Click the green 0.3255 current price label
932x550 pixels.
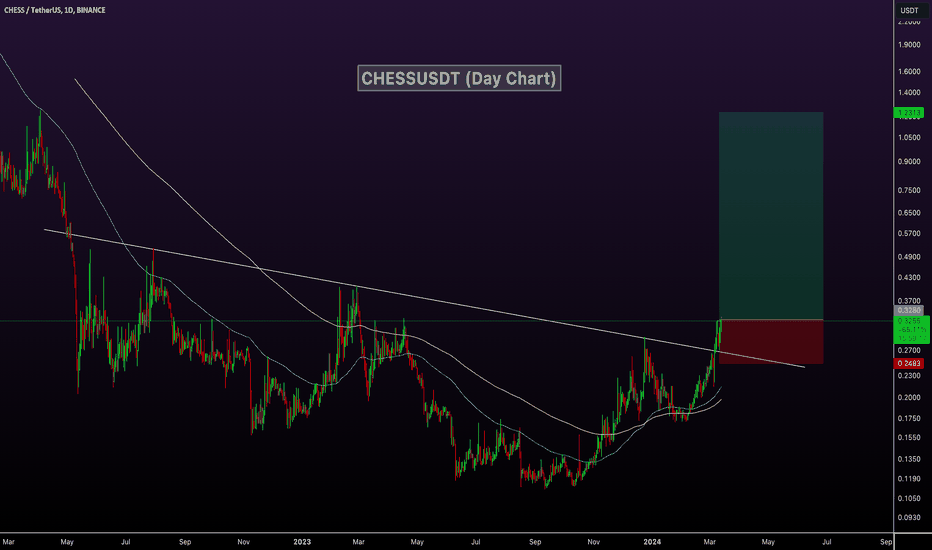point(911,329)
